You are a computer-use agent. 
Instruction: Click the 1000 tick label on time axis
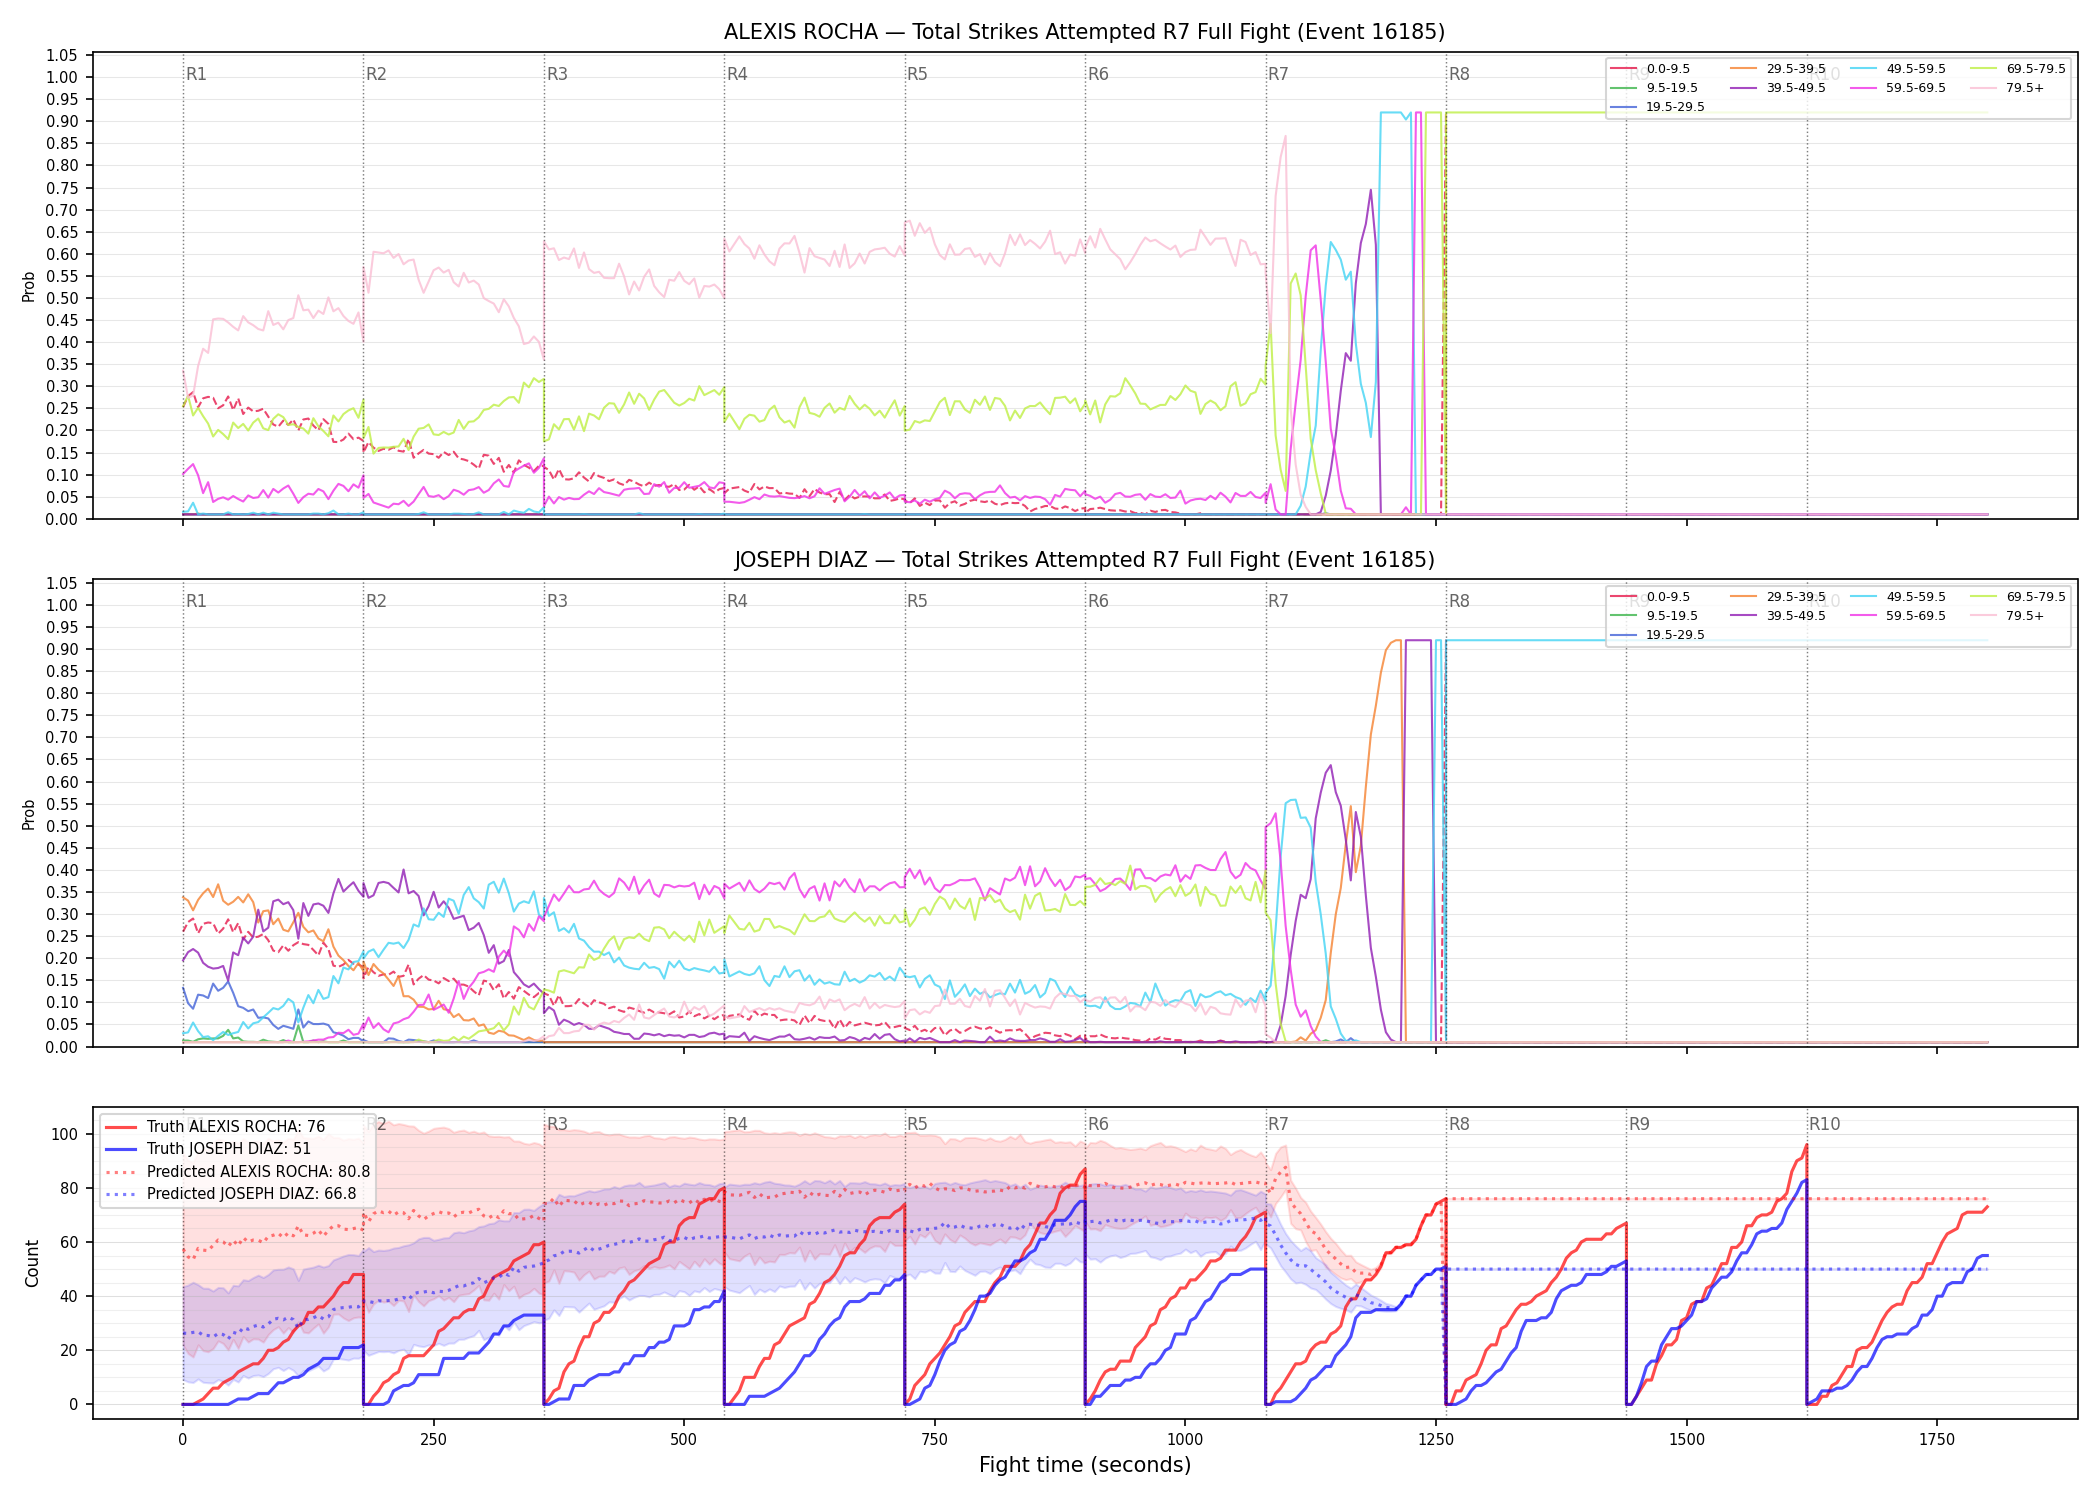coord(1185,1439)
